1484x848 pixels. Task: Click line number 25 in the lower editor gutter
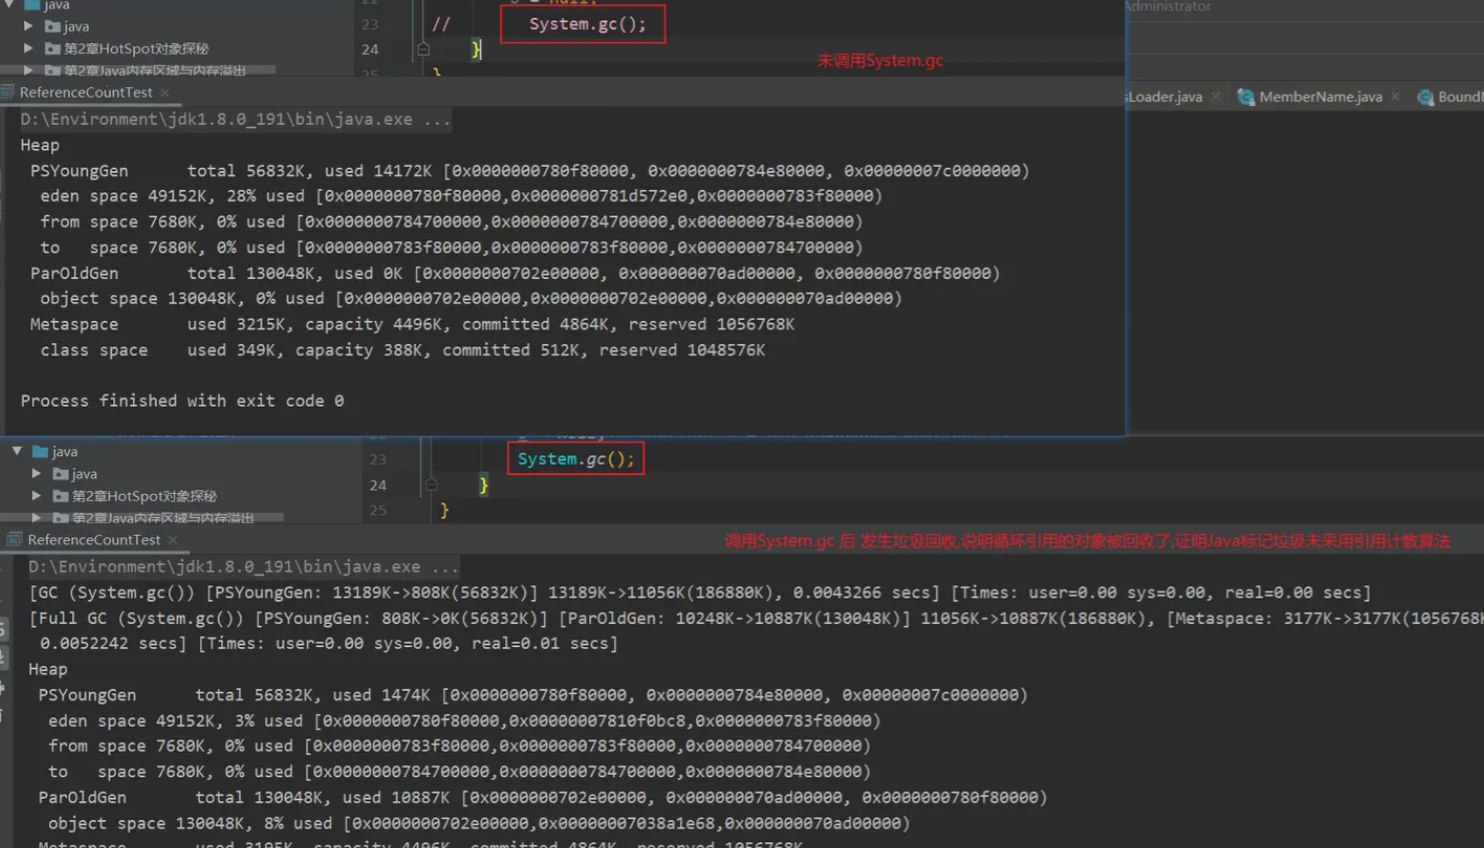pos(378,510)
